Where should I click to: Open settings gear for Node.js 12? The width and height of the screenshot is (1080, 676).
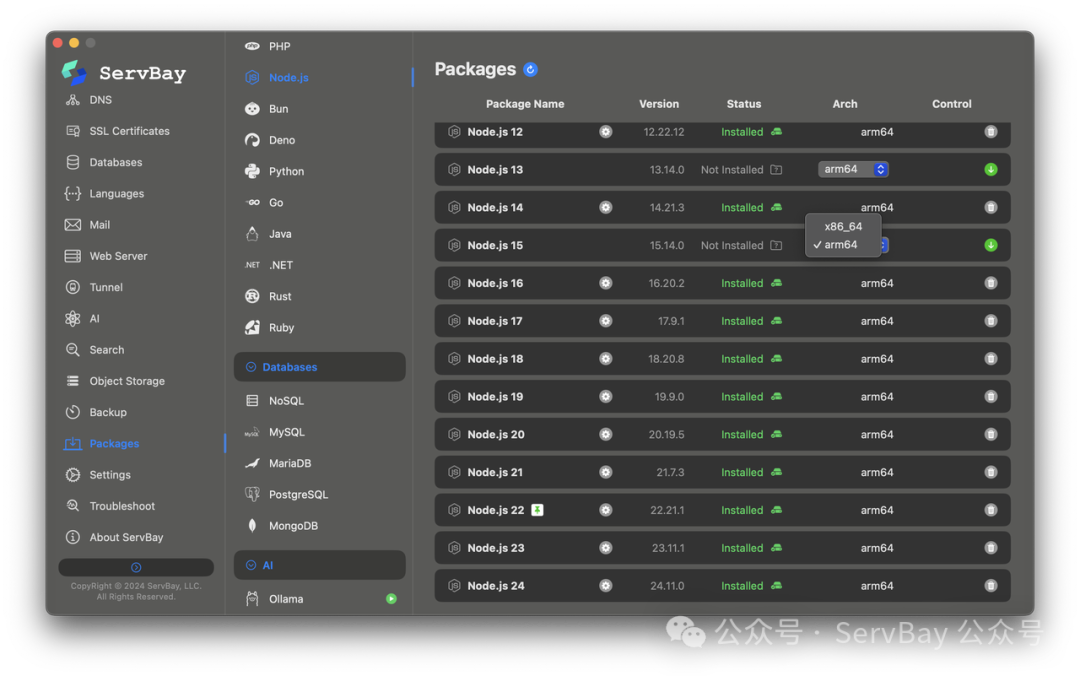605,132
